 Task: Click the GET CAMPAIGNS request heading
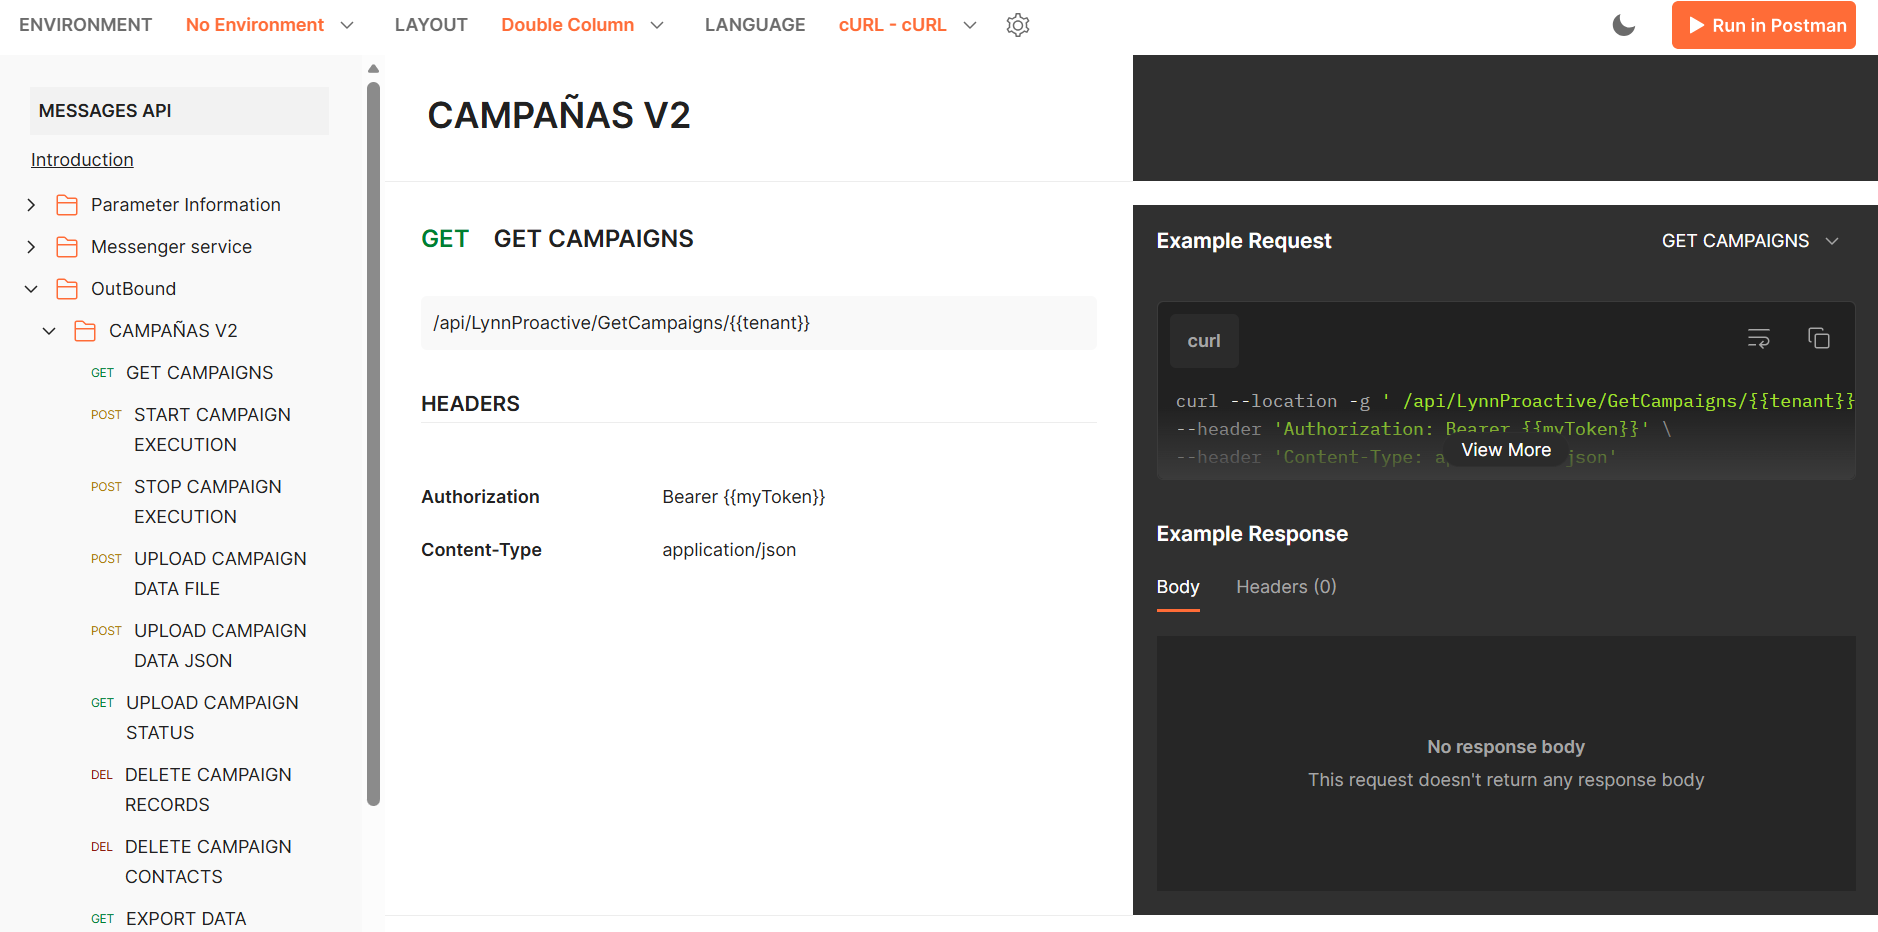click(x=594, y=239)
